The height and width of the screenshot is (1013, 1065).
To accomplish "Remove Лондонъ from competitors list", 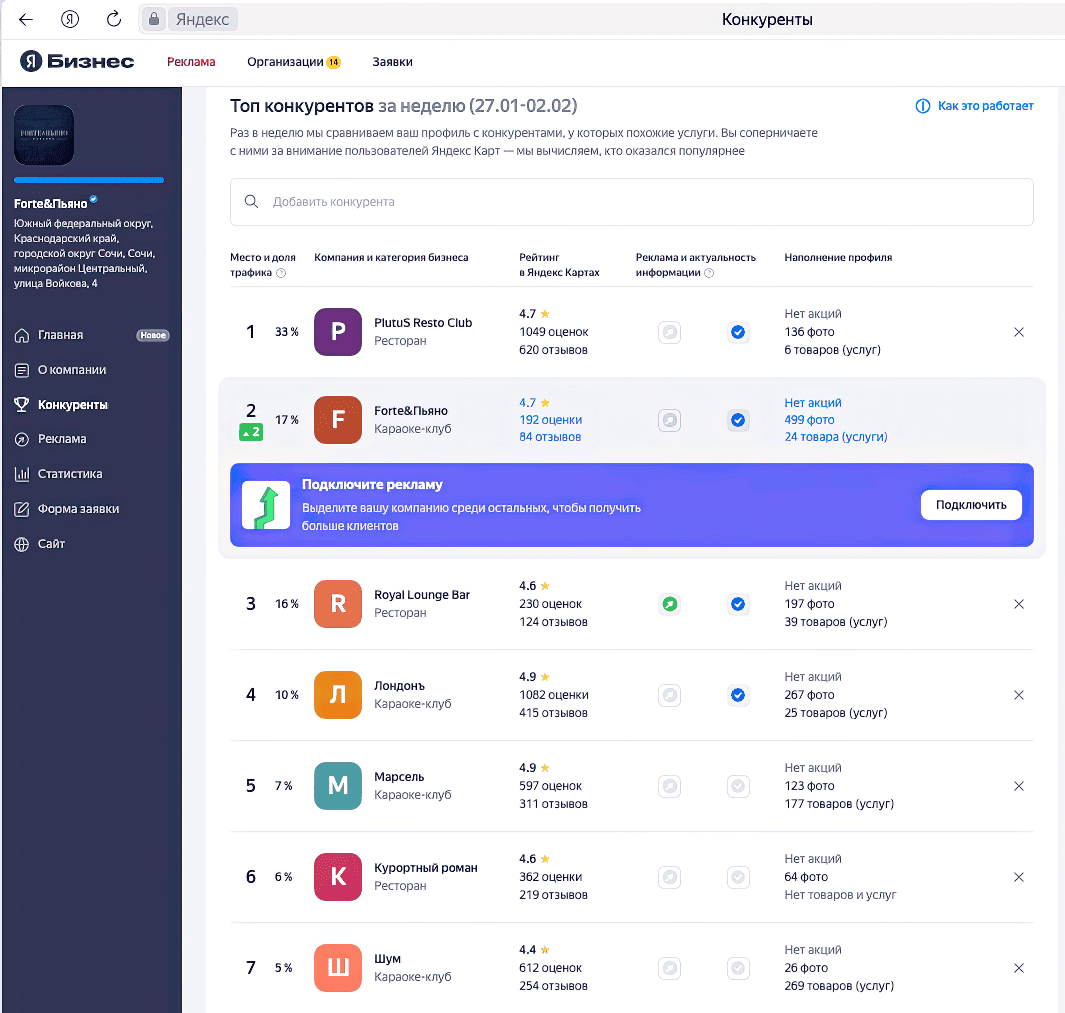I will 1019,695.
